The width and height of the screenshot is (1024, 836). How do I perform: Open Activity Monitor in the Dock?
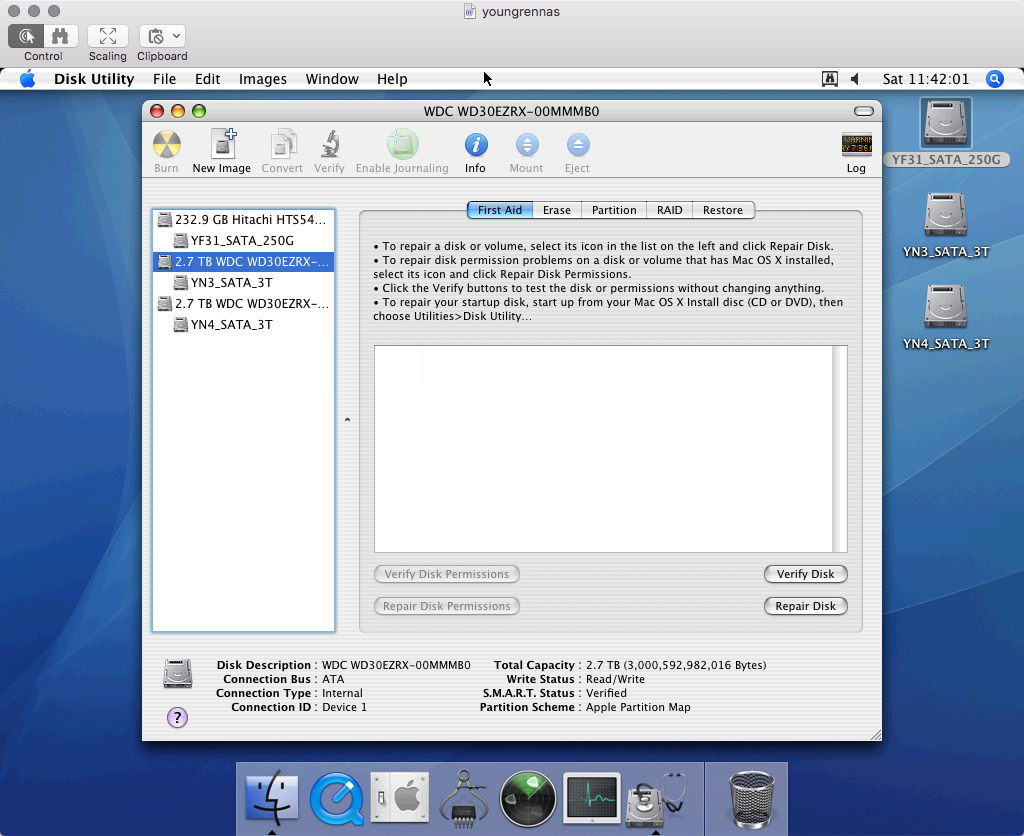(x=592, y=797)
